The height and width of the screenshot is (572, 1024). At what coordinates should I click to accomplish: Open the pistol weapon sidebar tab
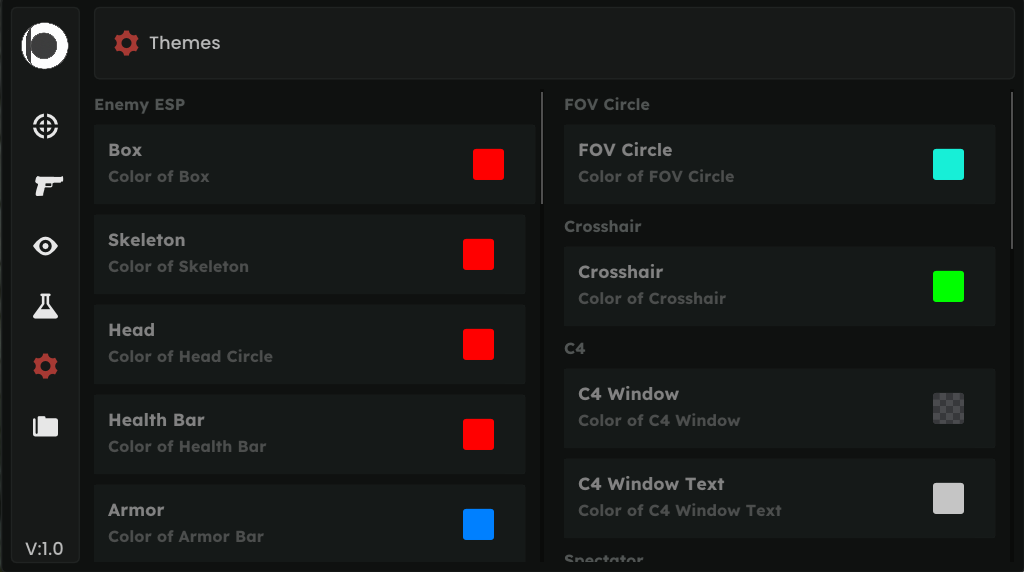(47, 185)
